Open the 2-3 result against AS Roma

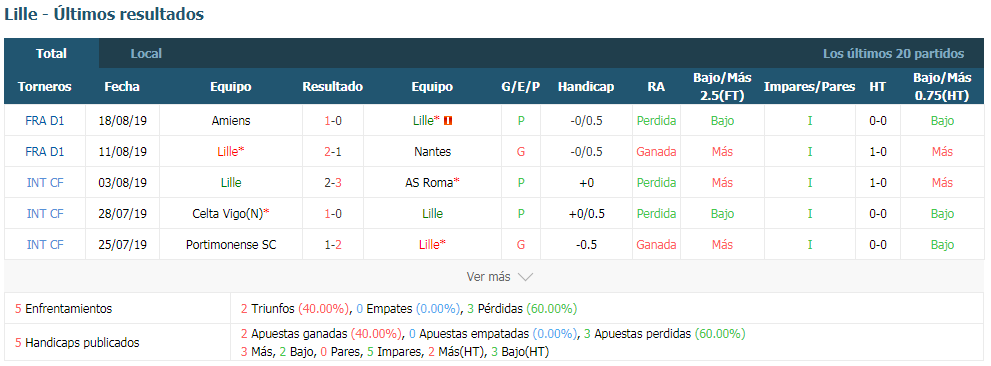coord(332,183)
